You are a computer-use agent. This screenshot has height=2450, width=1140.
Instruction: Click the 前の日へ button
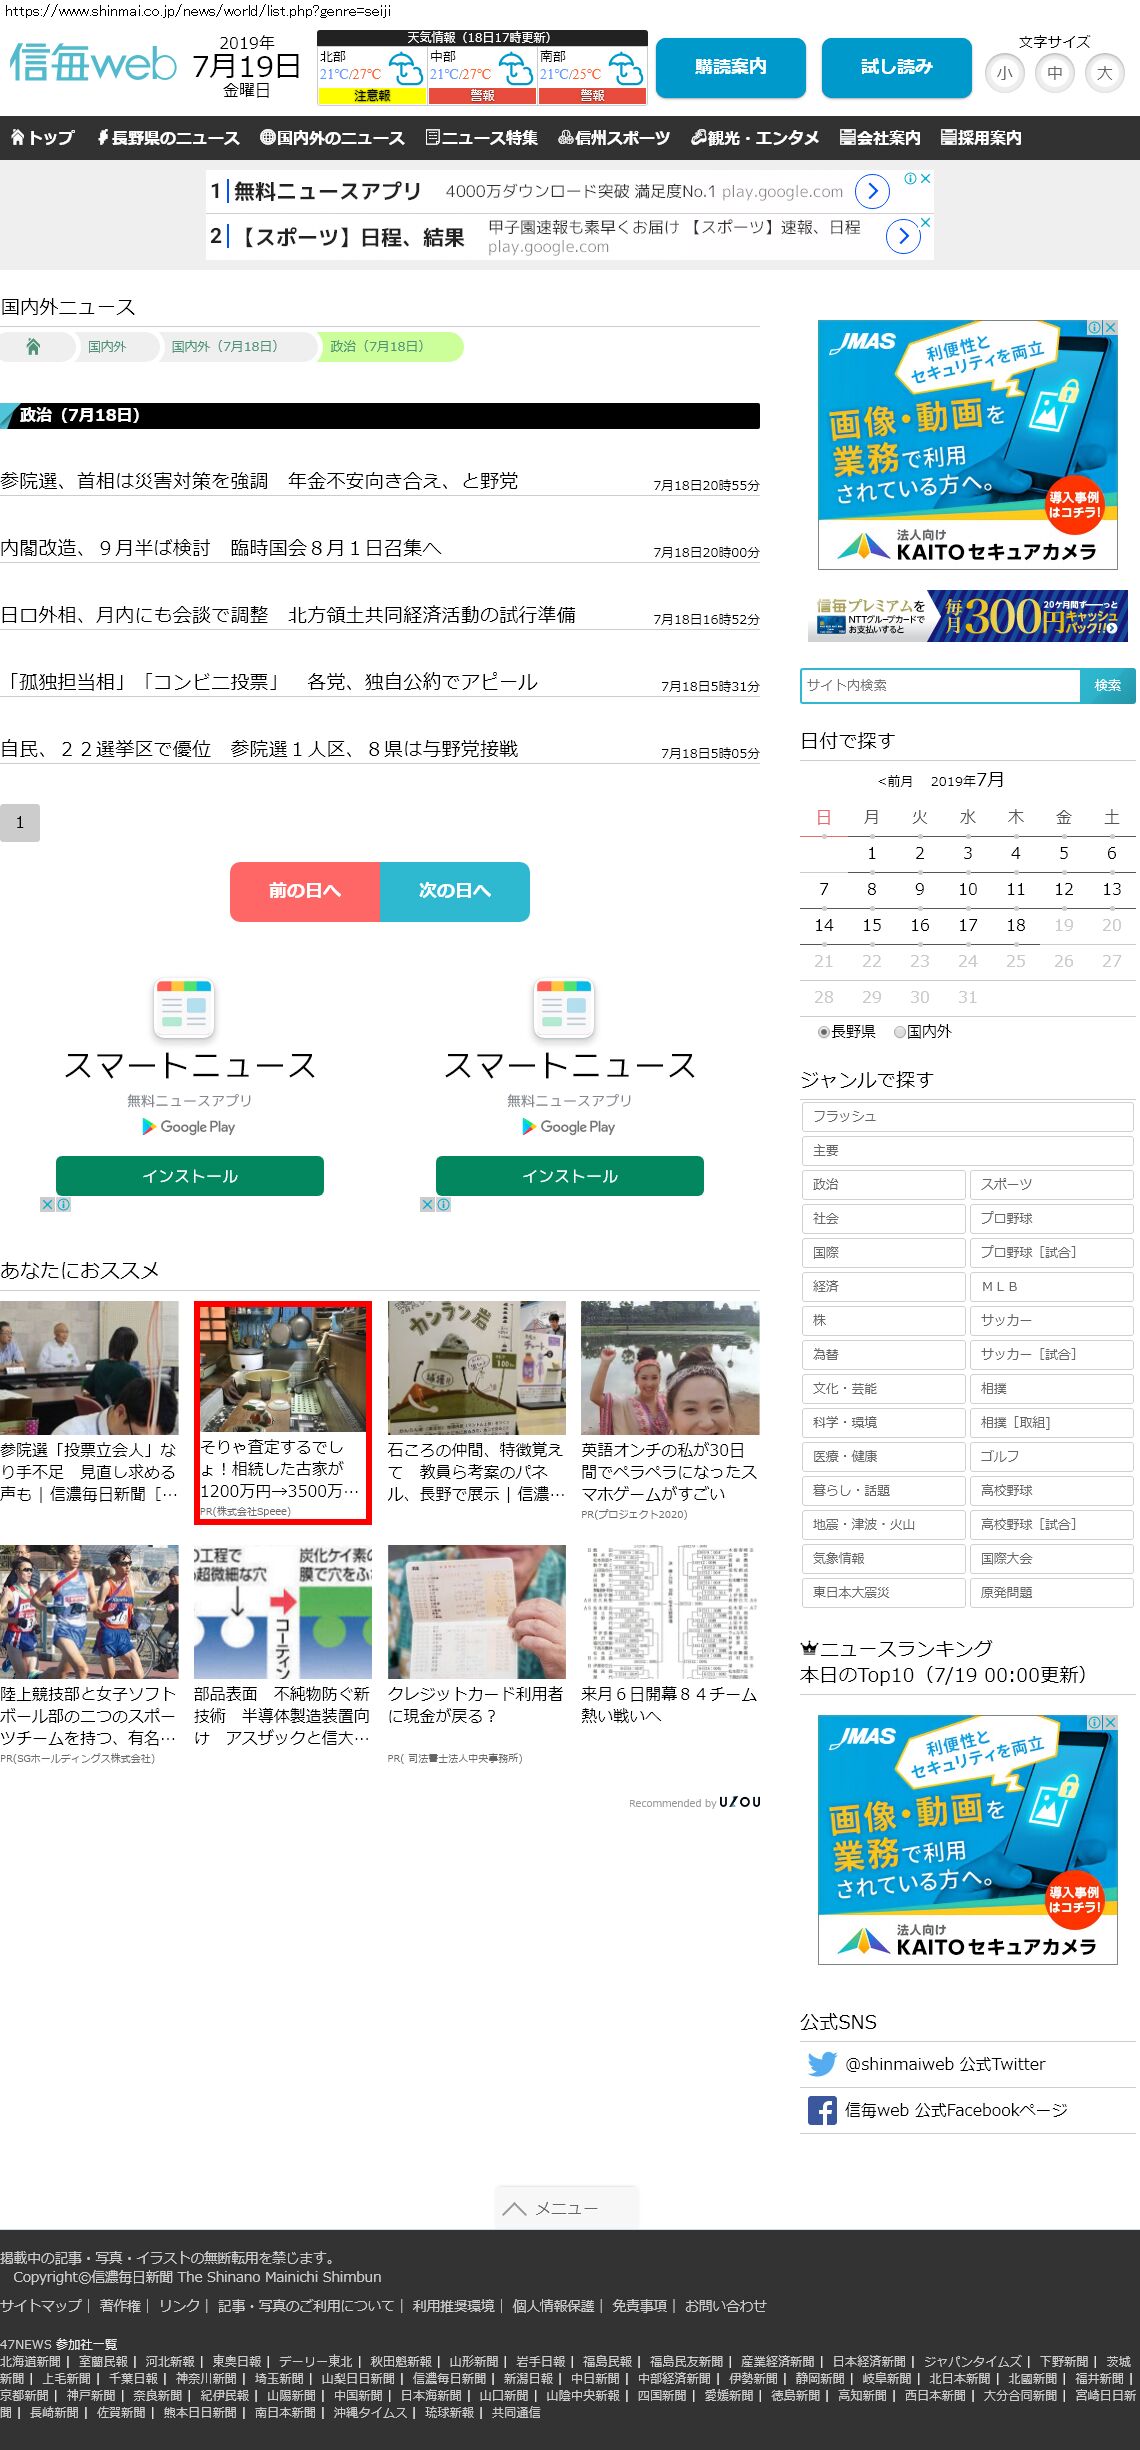click(305, 891)
